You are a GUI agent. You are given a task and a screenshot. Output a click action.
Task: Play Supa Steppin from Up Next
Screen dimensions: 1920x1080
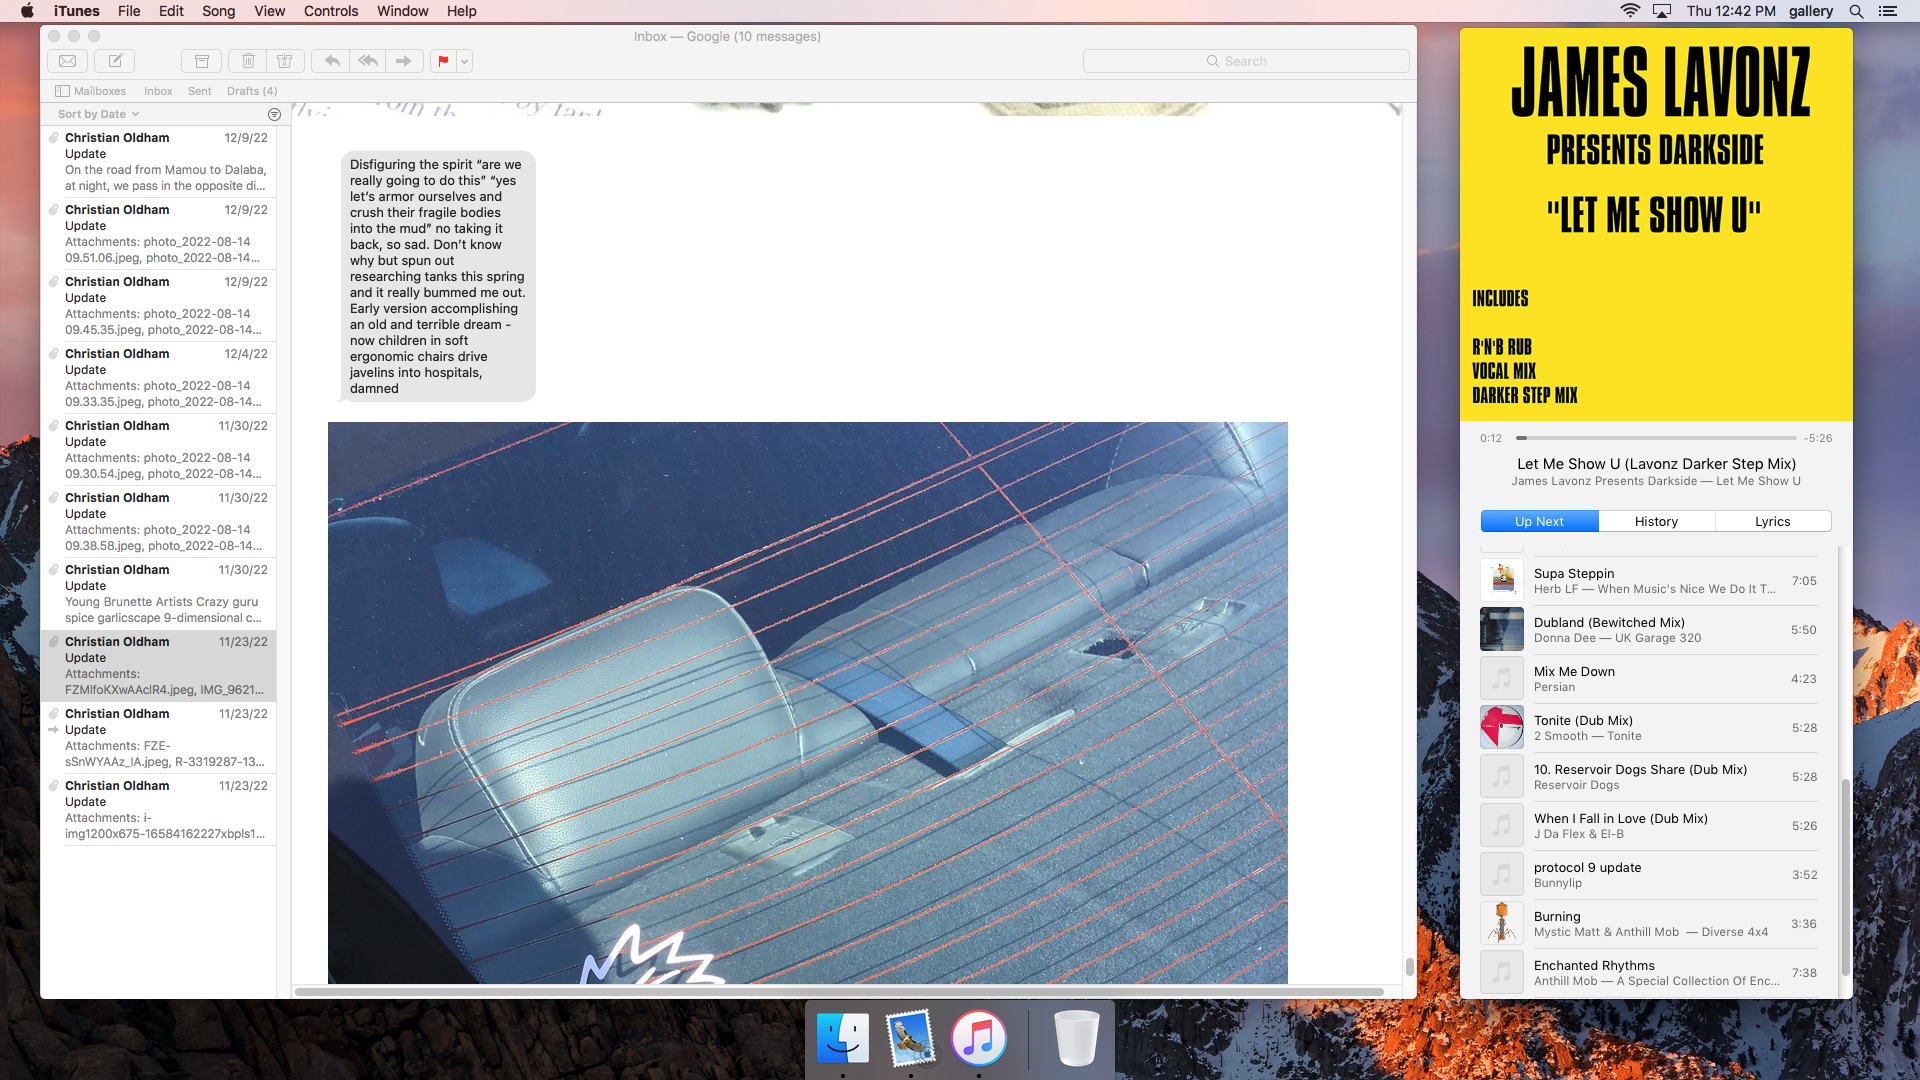1650,581
